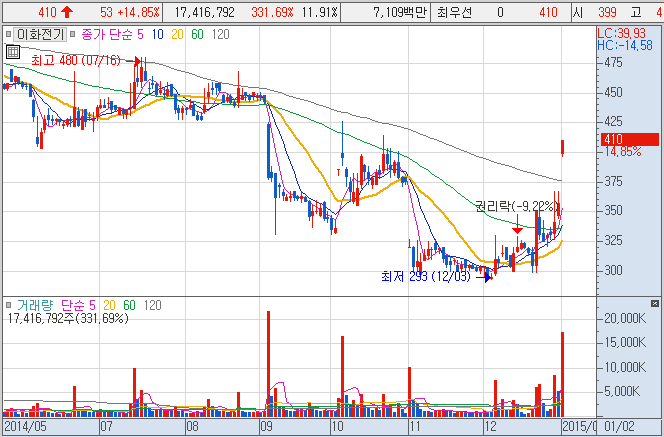The image size is (664, 437).
Task: Click the 11 month label on the time axis
Action: coord(415,426)
